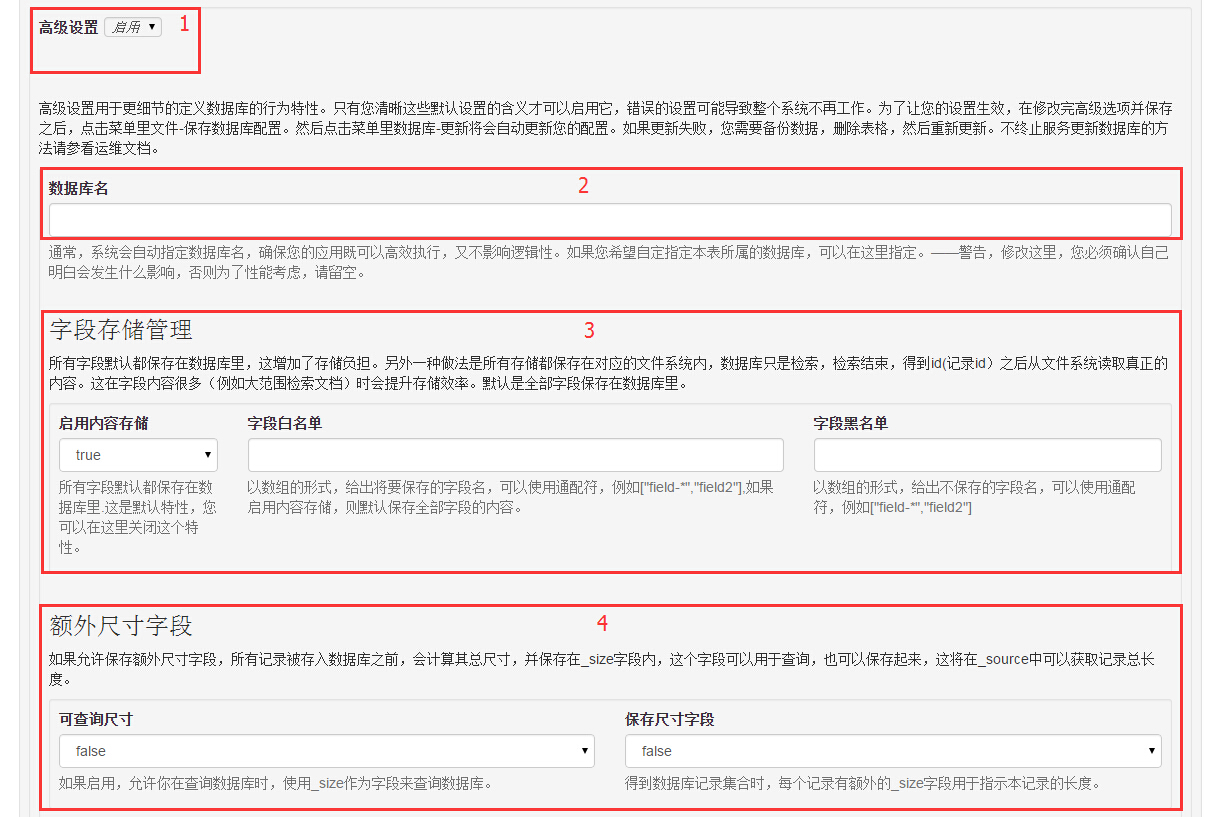Click the 启用内容存储 field label
The height and width of the screenshot is (817, 1221).
(103, 424)
